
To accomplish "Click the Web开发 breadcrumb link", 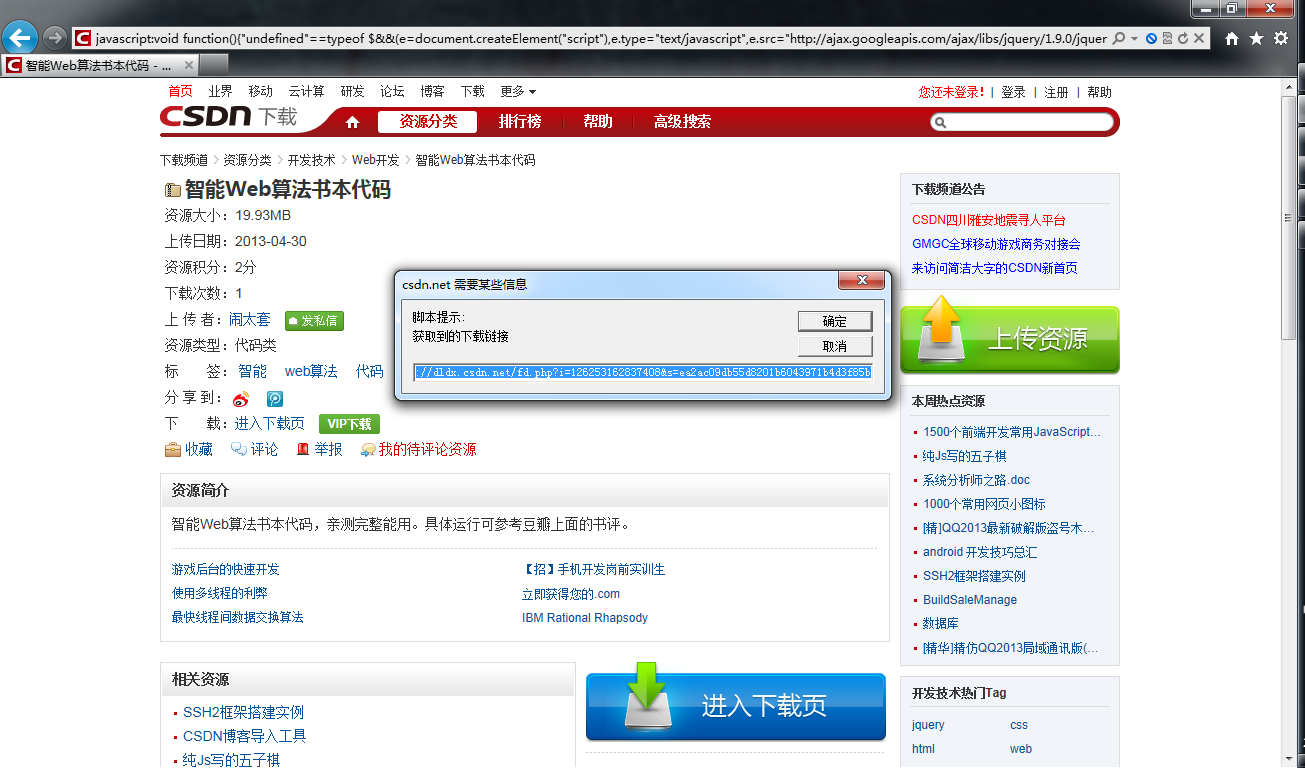I will (375, 160).
